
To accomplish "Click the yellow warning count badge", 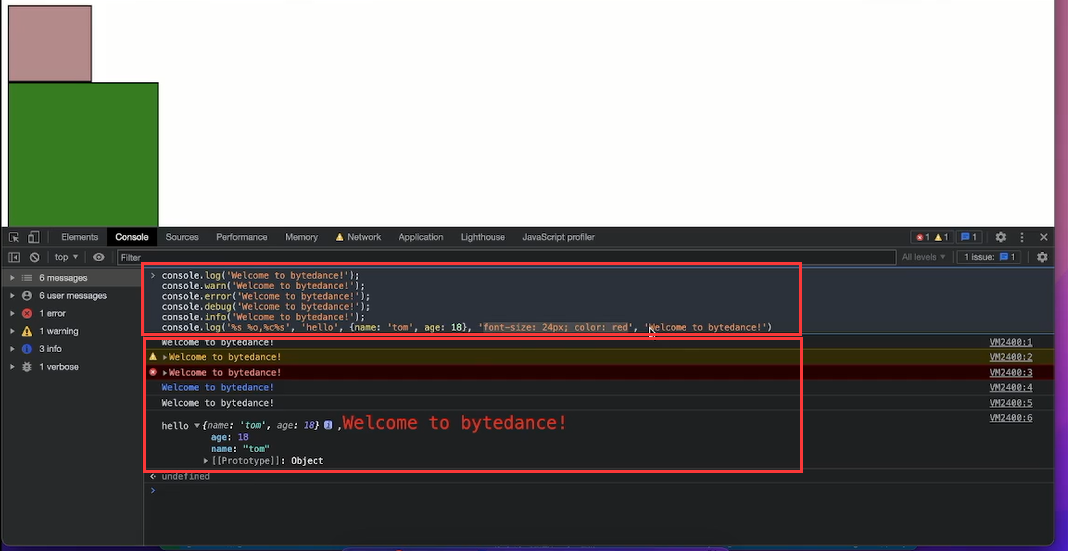I will coord(941,237).
